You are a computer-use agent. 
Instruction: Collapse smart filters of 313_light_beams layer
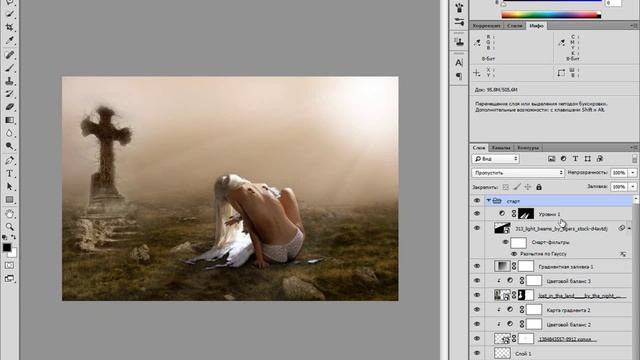pos(629,228)
